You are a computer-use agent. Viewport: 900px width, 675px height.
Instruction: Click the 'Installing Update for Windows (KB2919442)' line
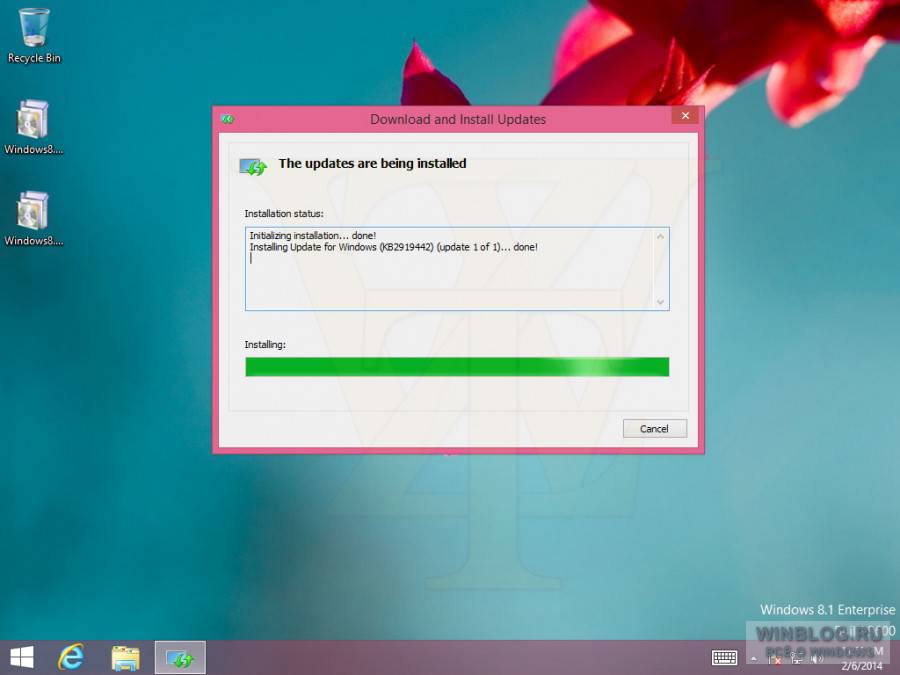click(x=394, y=247)
